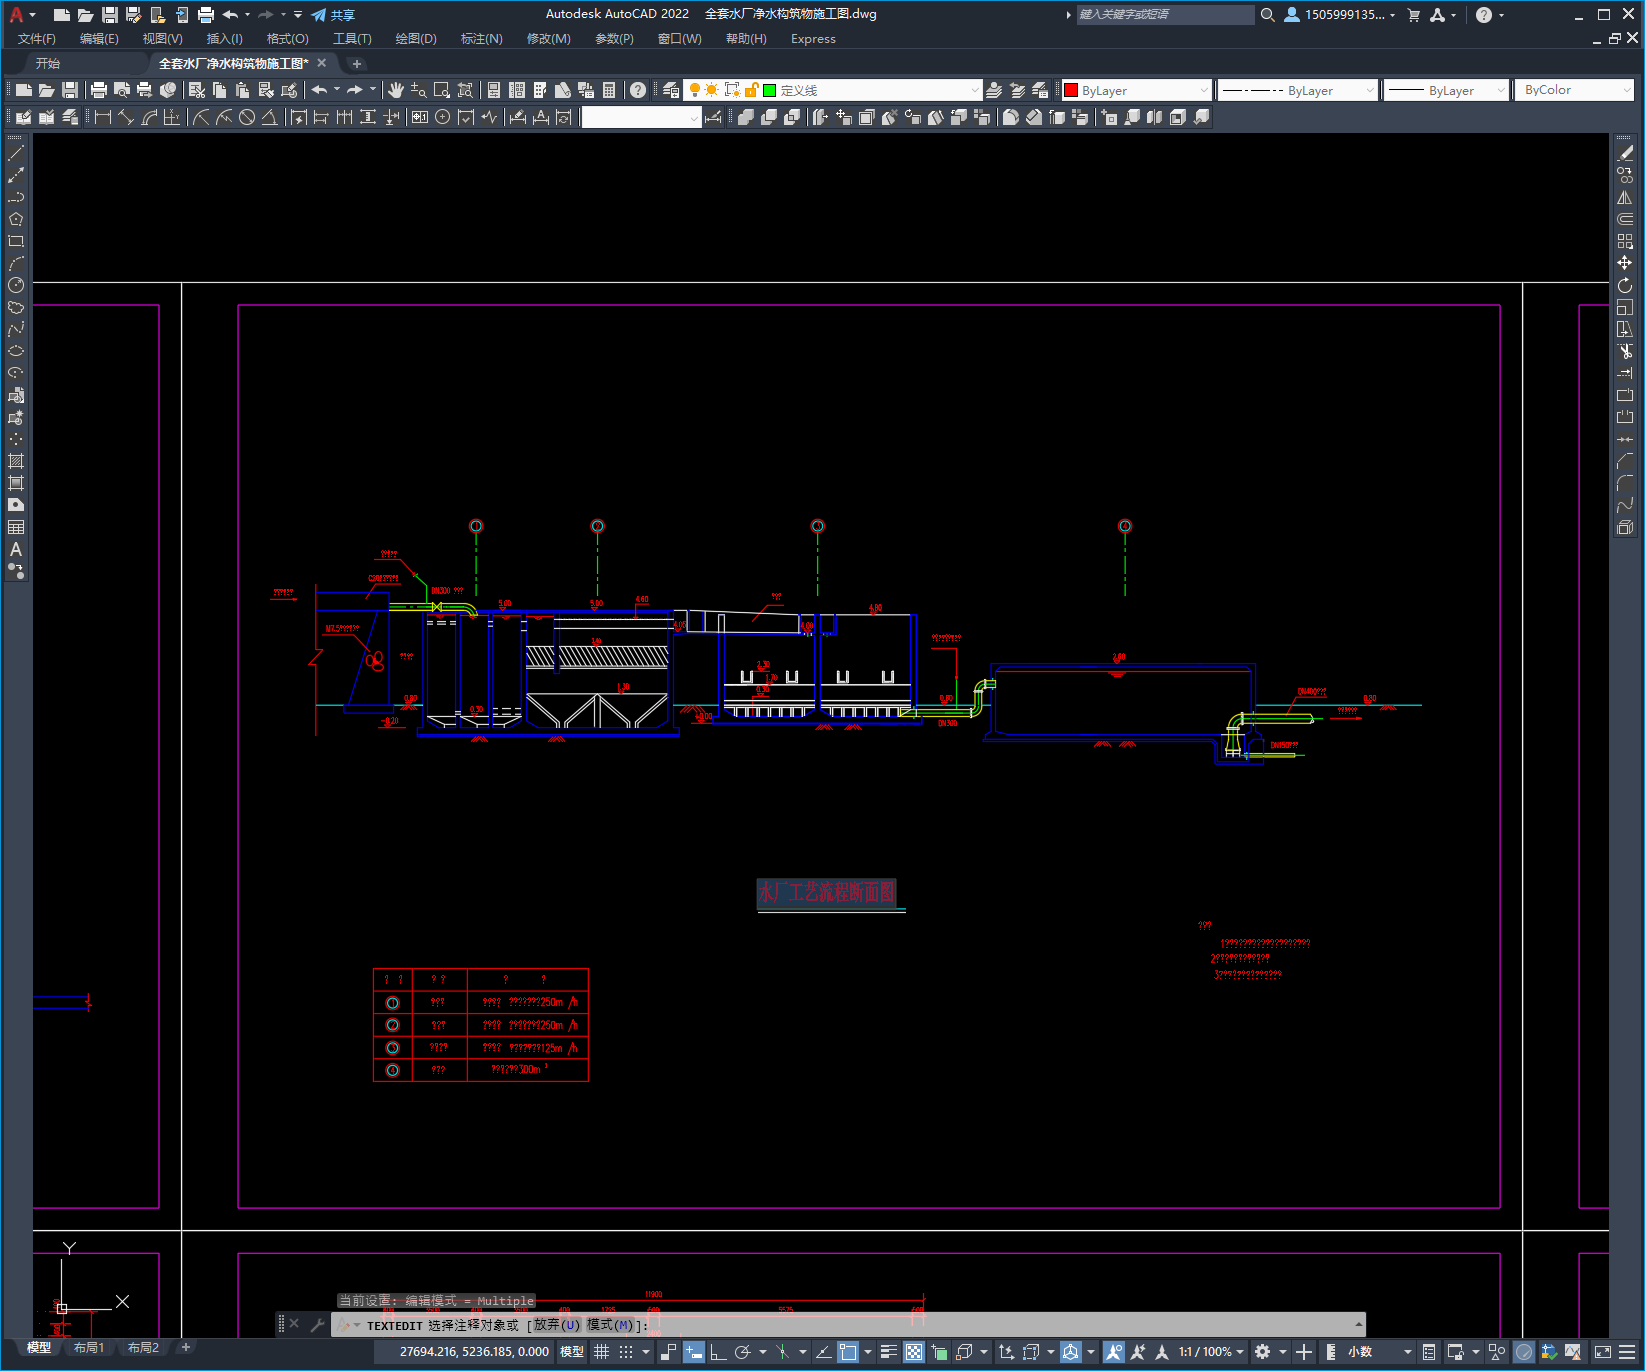Click the search magnifier icon in title bar
The width and height of the screenshot is (1645, 1371).
(1268, 15)
